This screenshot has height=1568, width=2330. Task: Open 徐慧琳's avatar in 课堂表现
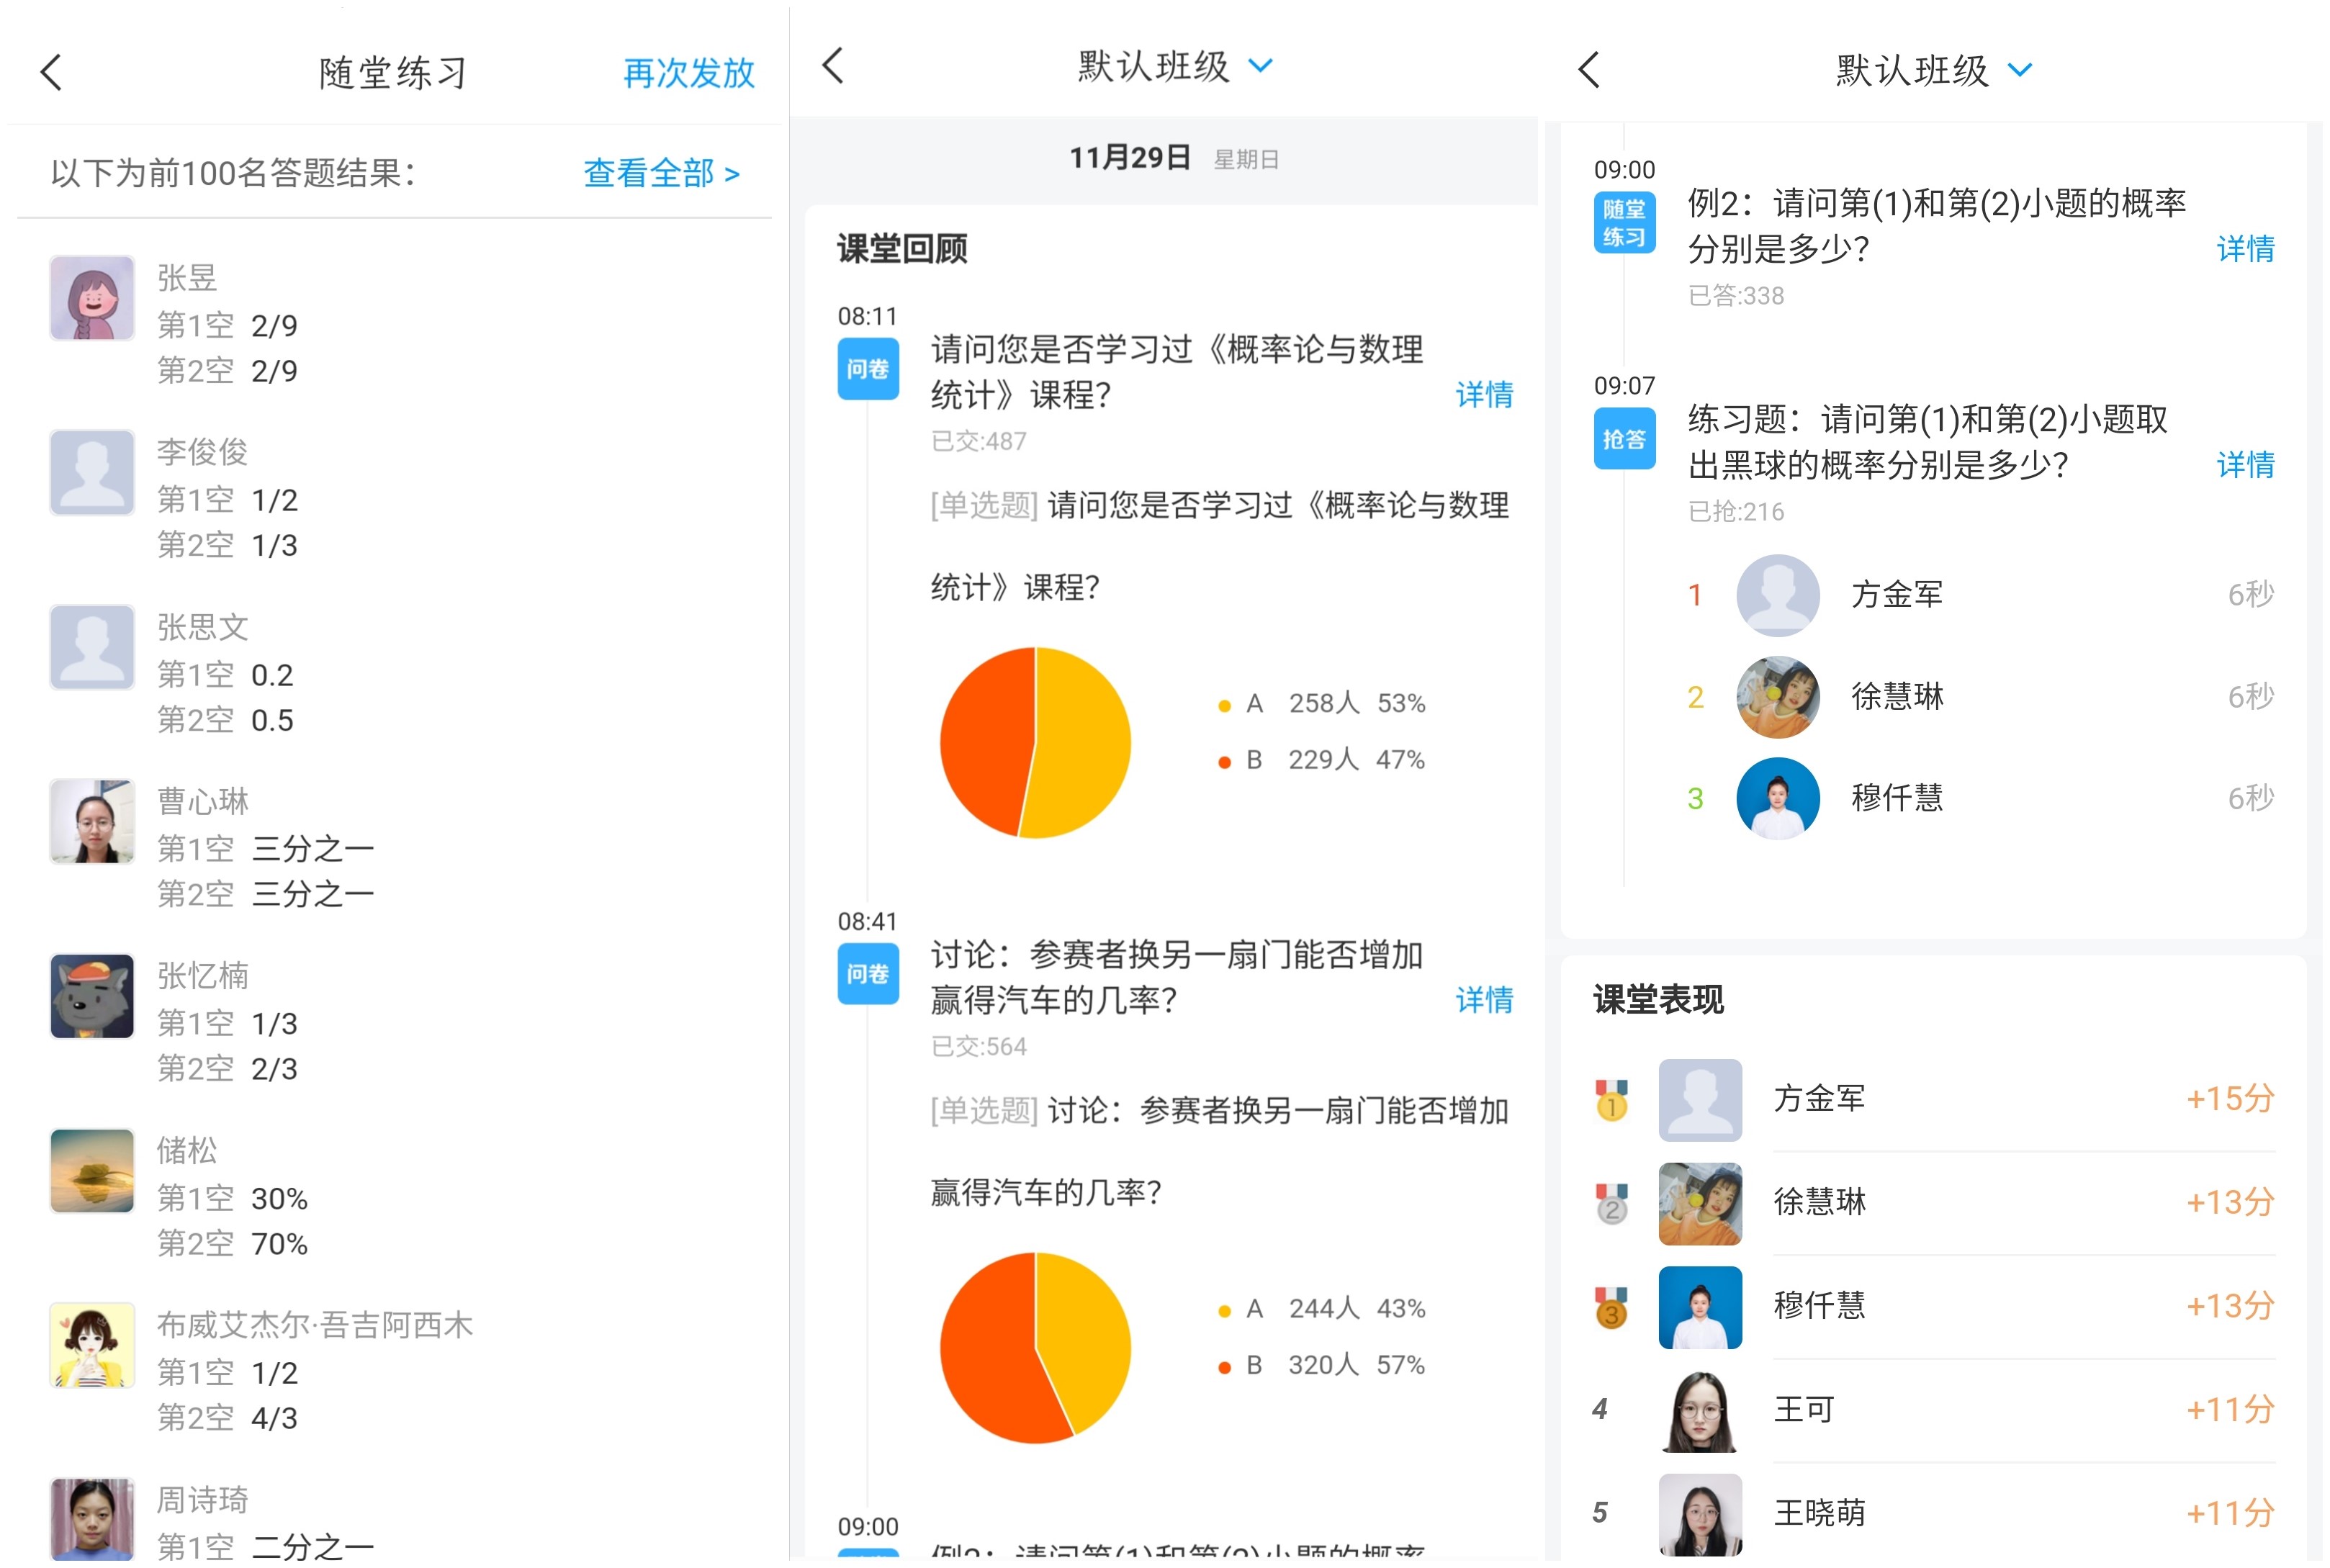pos(1701,1204)
